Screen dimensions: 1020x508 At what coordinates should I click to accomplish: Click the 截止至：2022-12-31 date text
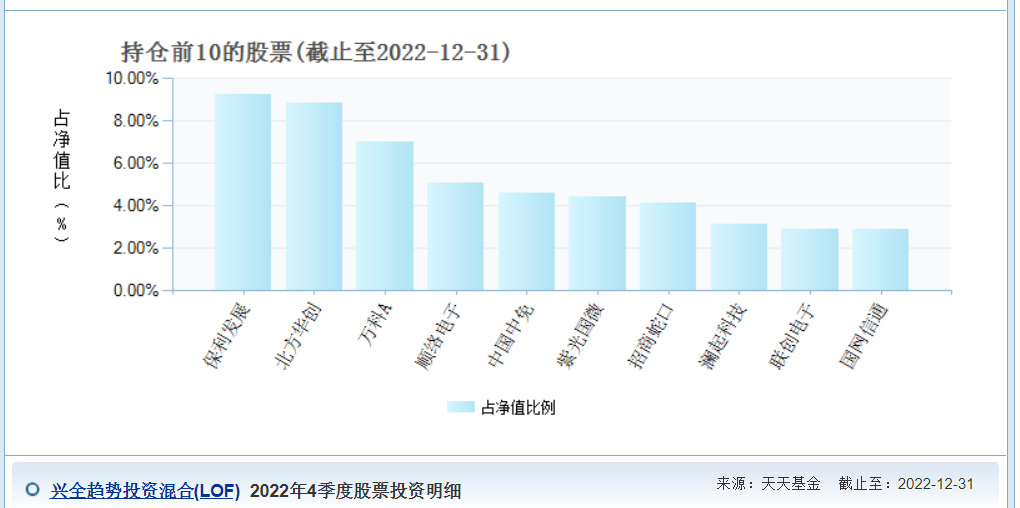[905, 483]
